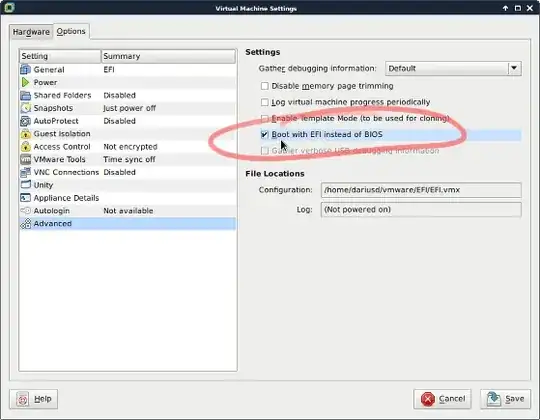540x420 pixels.
Task: Click the Cancel button
Action: 443,399
